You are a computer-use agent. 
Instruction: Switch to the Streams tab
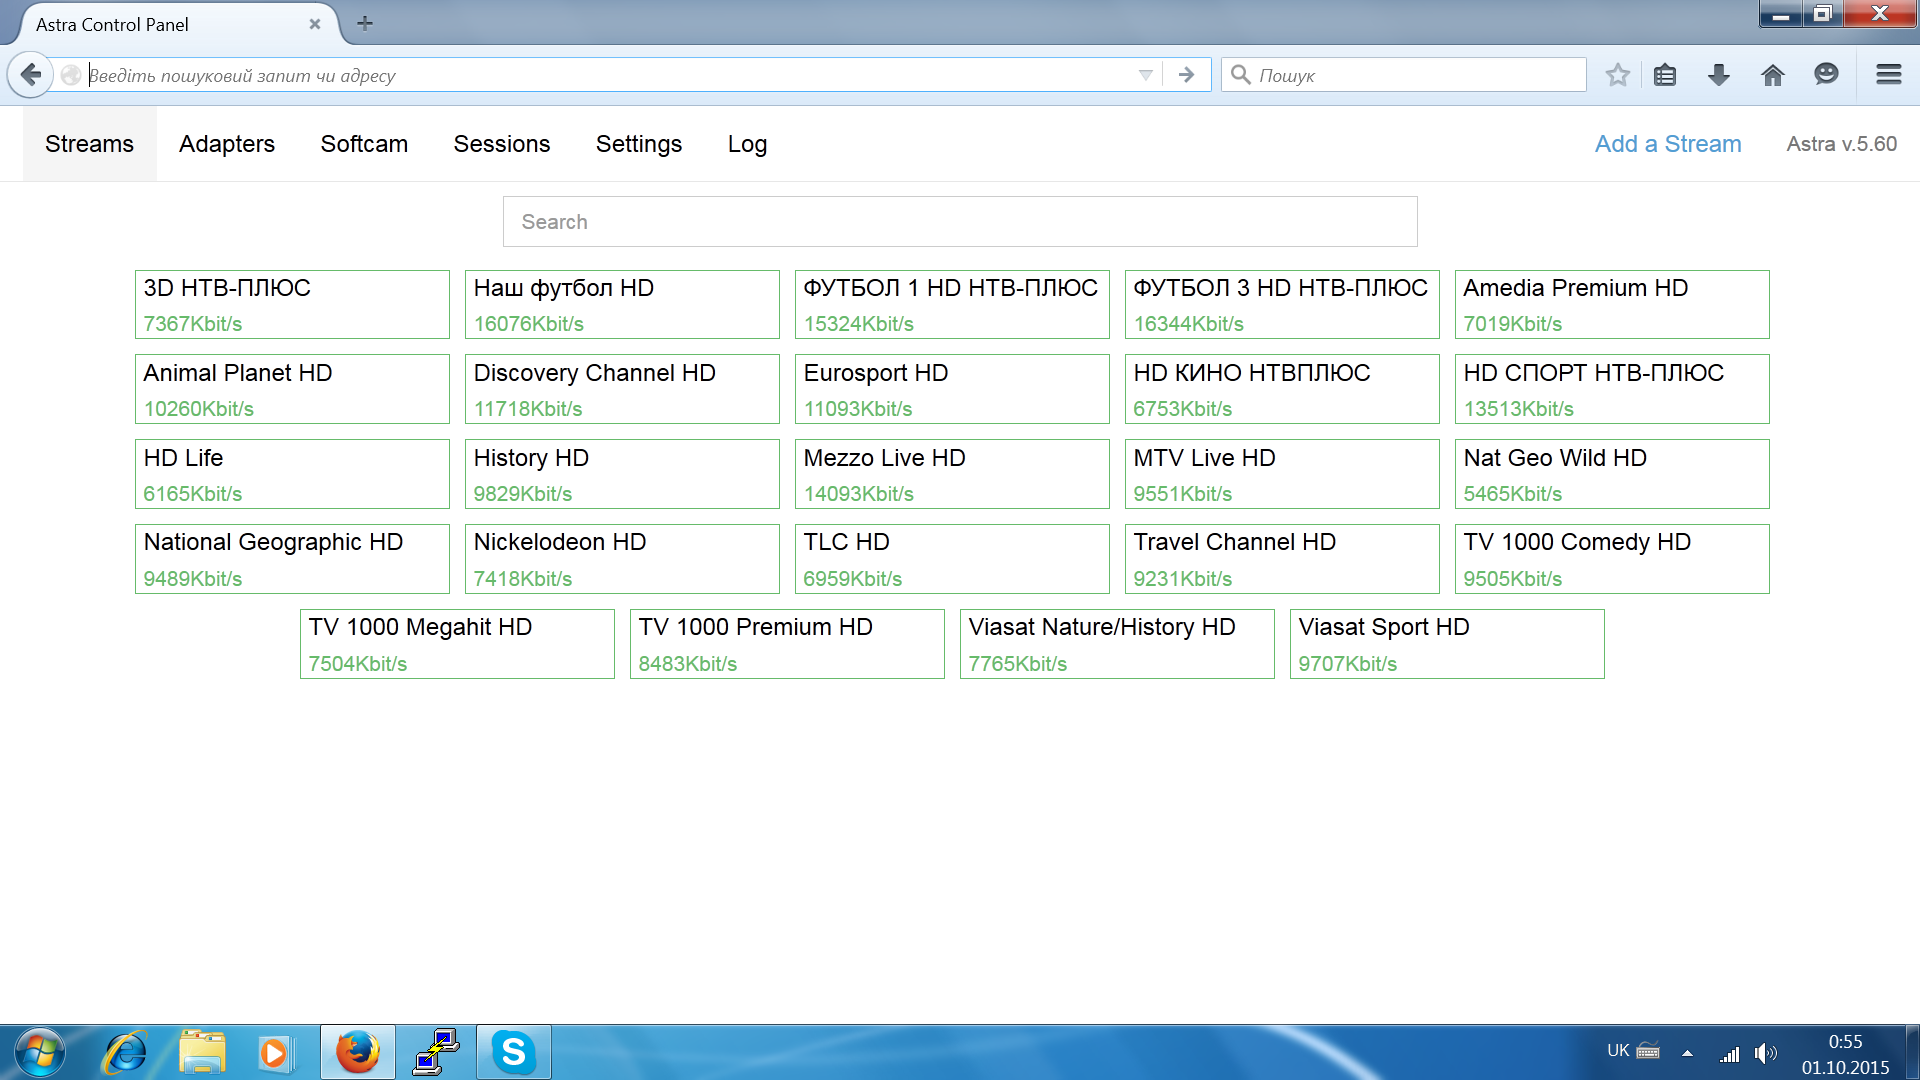coord(89,144)
